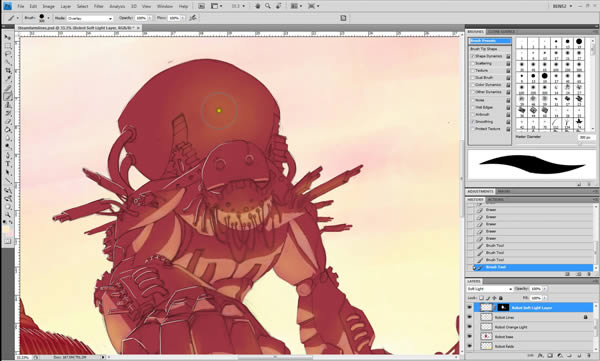
Task: Open the Layers panel Opacity arrow
Action: (x=545, y=289)
